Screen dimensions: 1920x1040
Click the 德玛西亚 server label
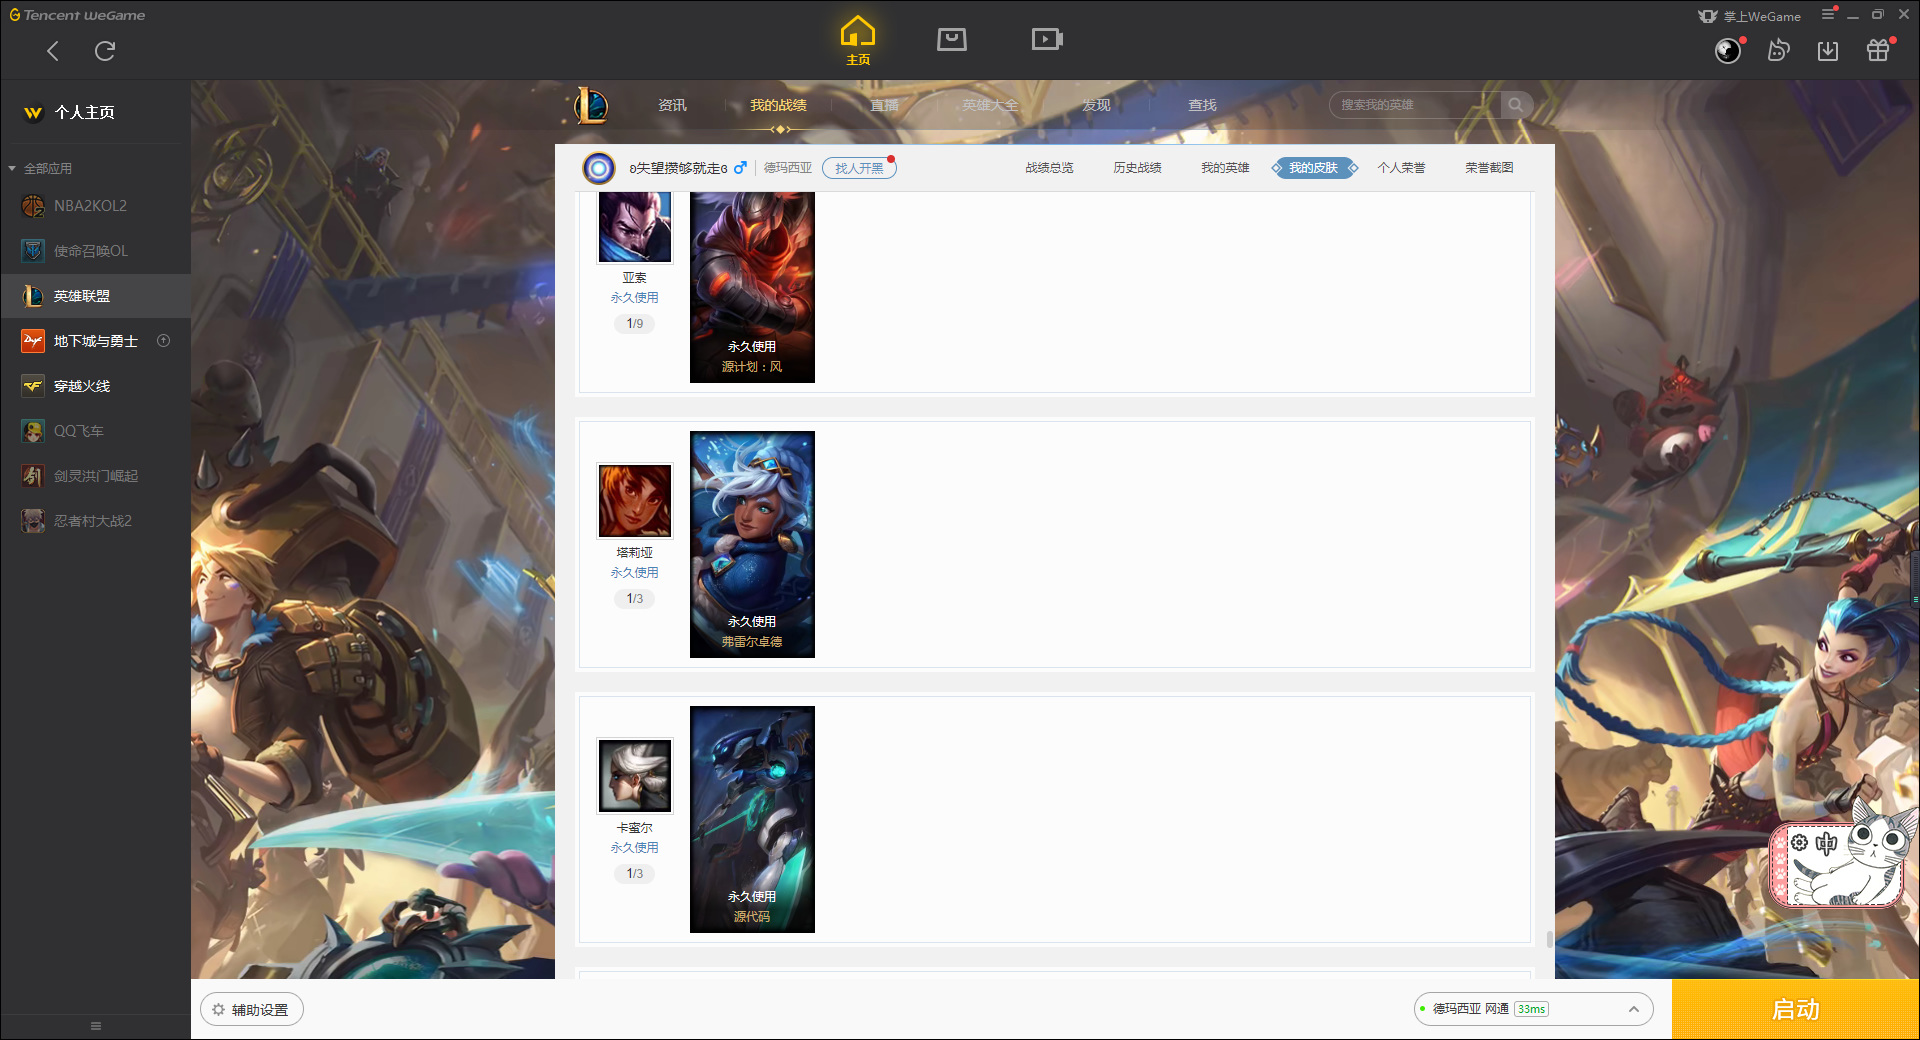pos(788,168)
